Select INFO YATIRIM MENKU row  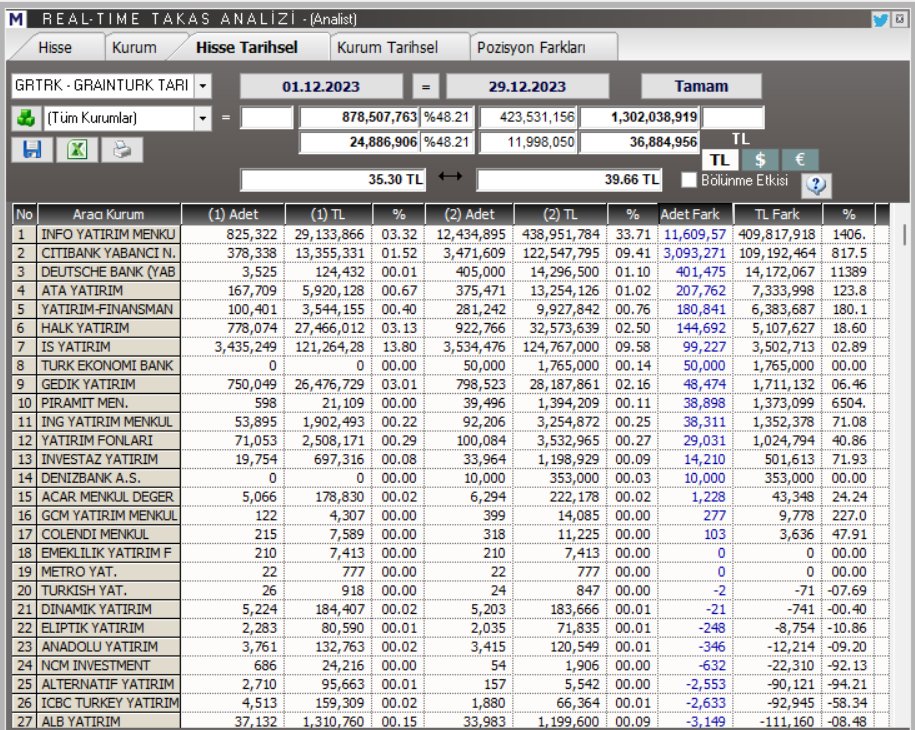pos(449,234)
